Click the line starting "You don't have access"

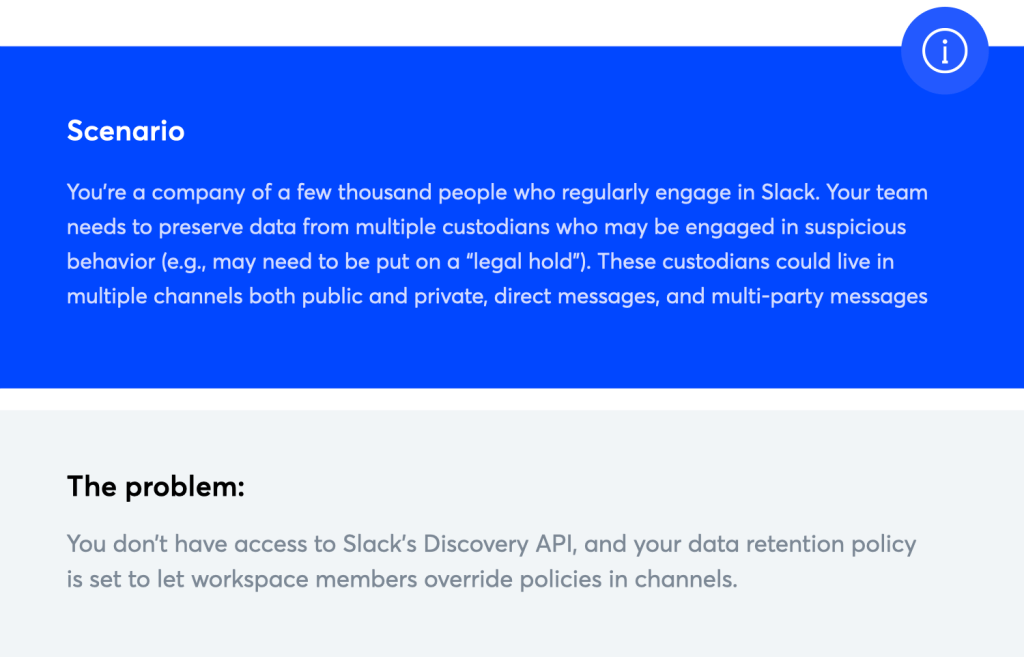pyautogui.click(x=492, y=544)
